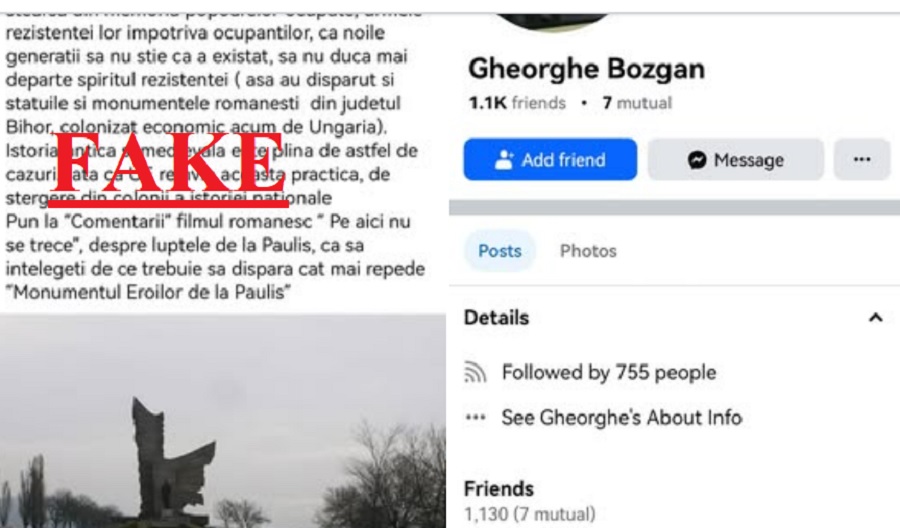Viewport: 900px width, 528px height.
Task: Open the Friends section heading
Action: [499, 489]
